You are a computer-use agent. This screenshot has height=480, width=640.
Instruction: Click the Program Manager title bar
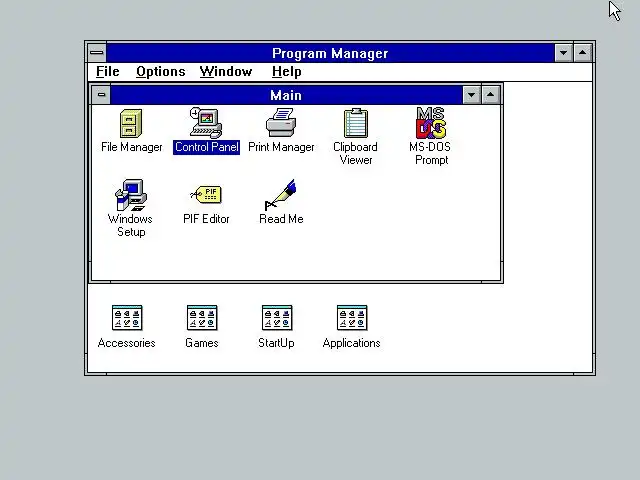[x=330, y=53]
